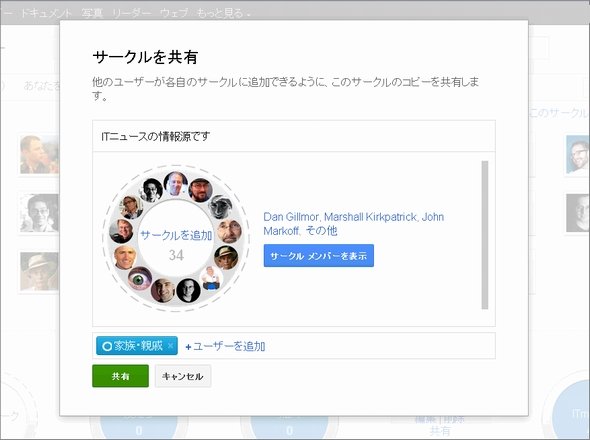Screen dimensions: 590x440
Task: Click background 共有 link under the dialog
Action: tap(439, 430)
